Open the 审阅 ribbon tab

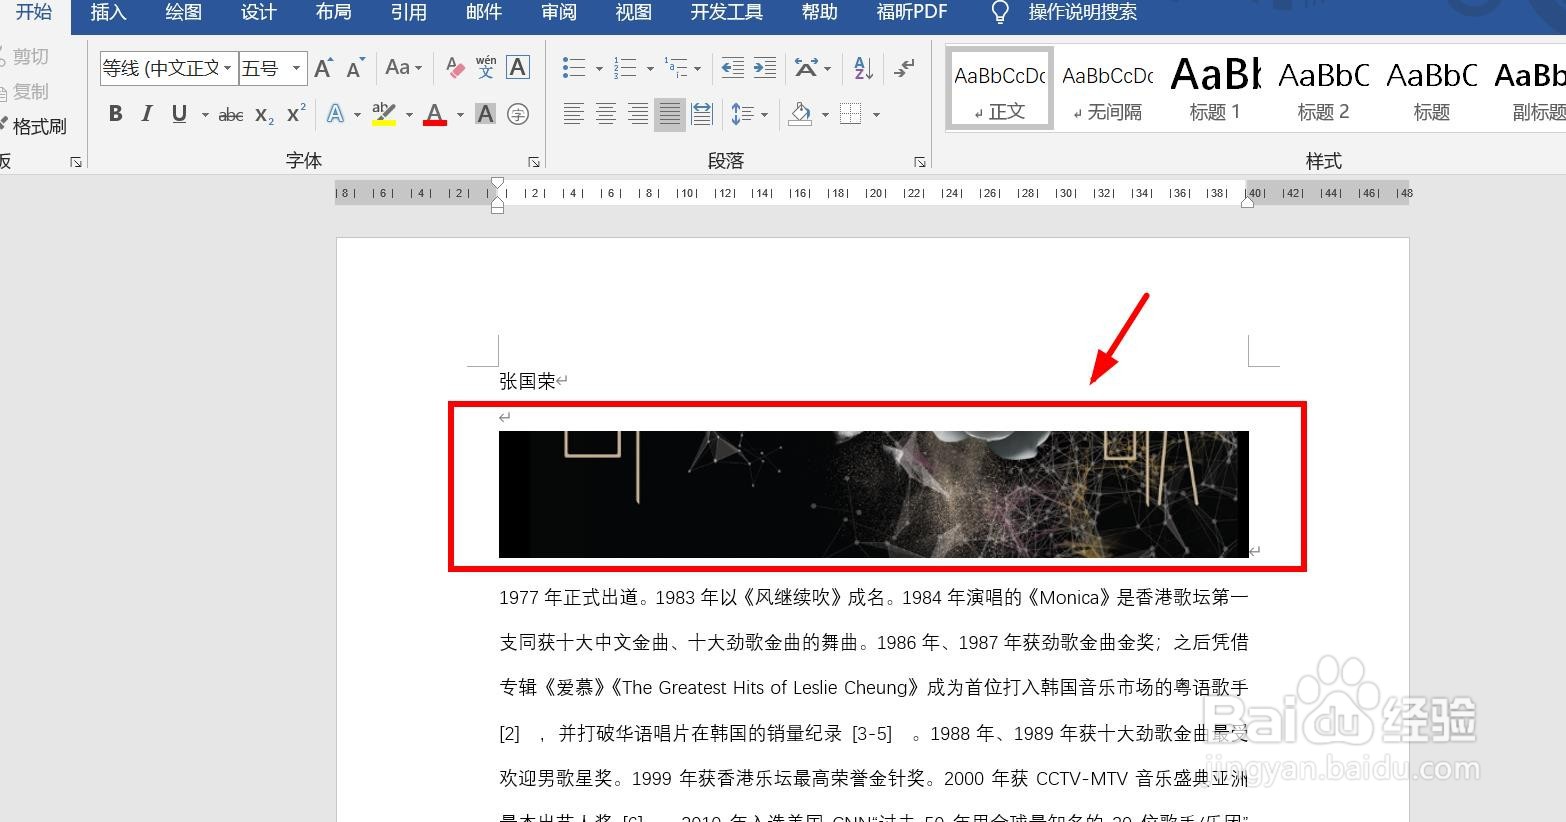coord(557,13)
